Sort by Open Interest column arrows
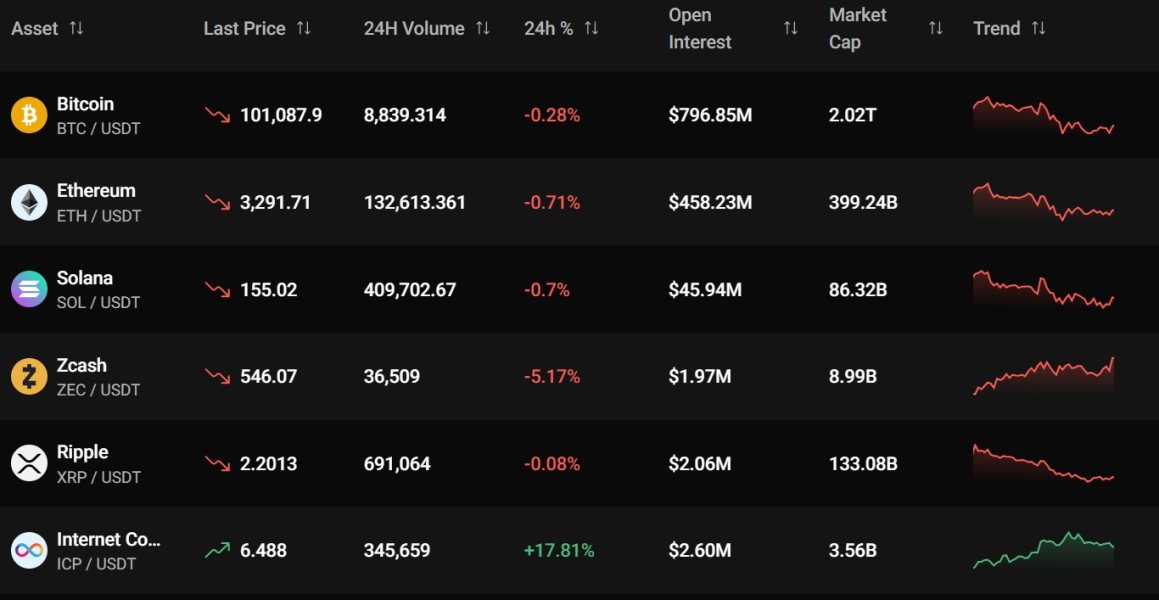Screen dimensions: 1159x600 [x=791, y=28]
